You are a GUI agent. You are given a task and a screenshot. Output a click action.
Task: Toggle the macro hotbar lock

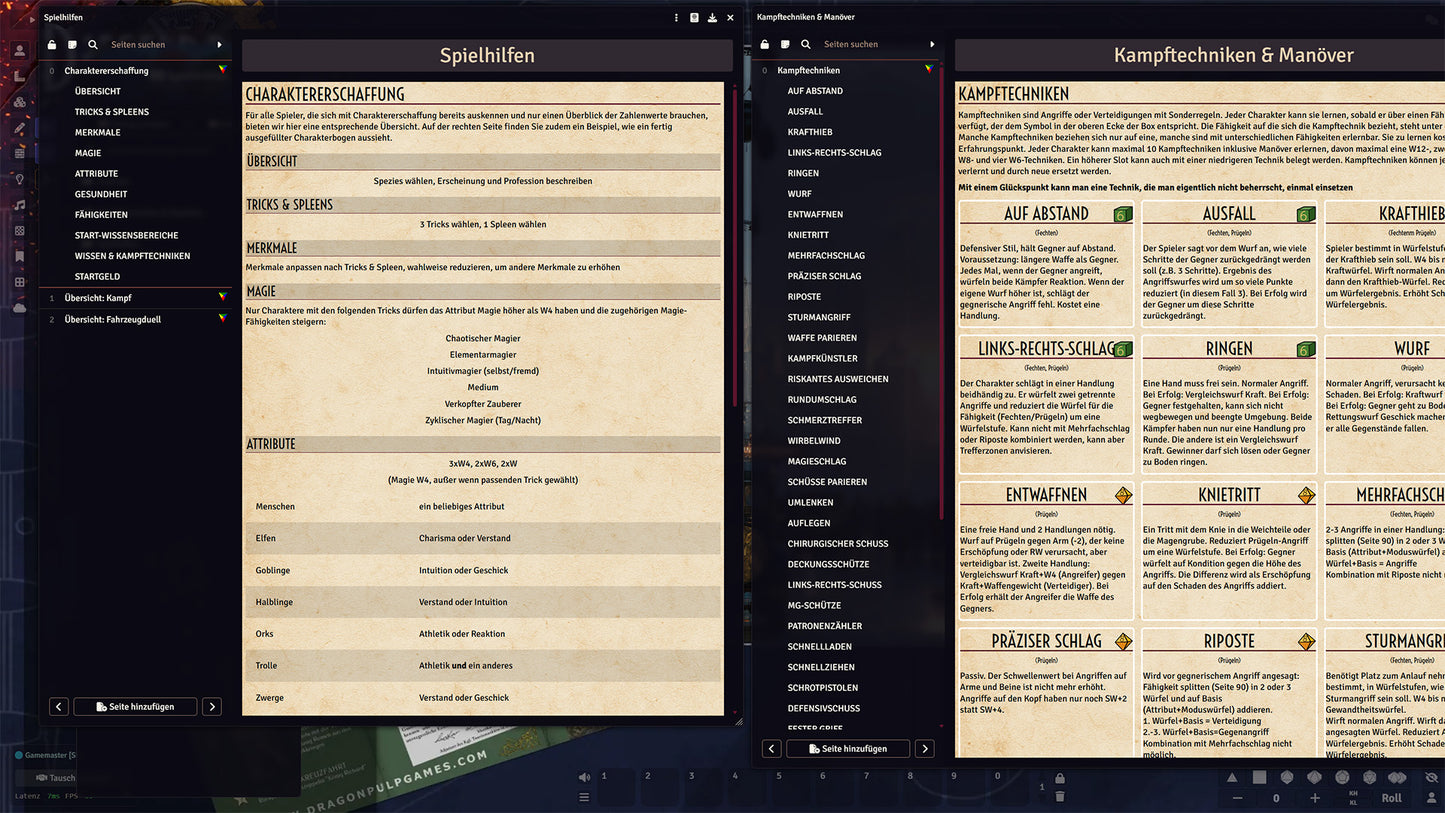coord(1060,778)
